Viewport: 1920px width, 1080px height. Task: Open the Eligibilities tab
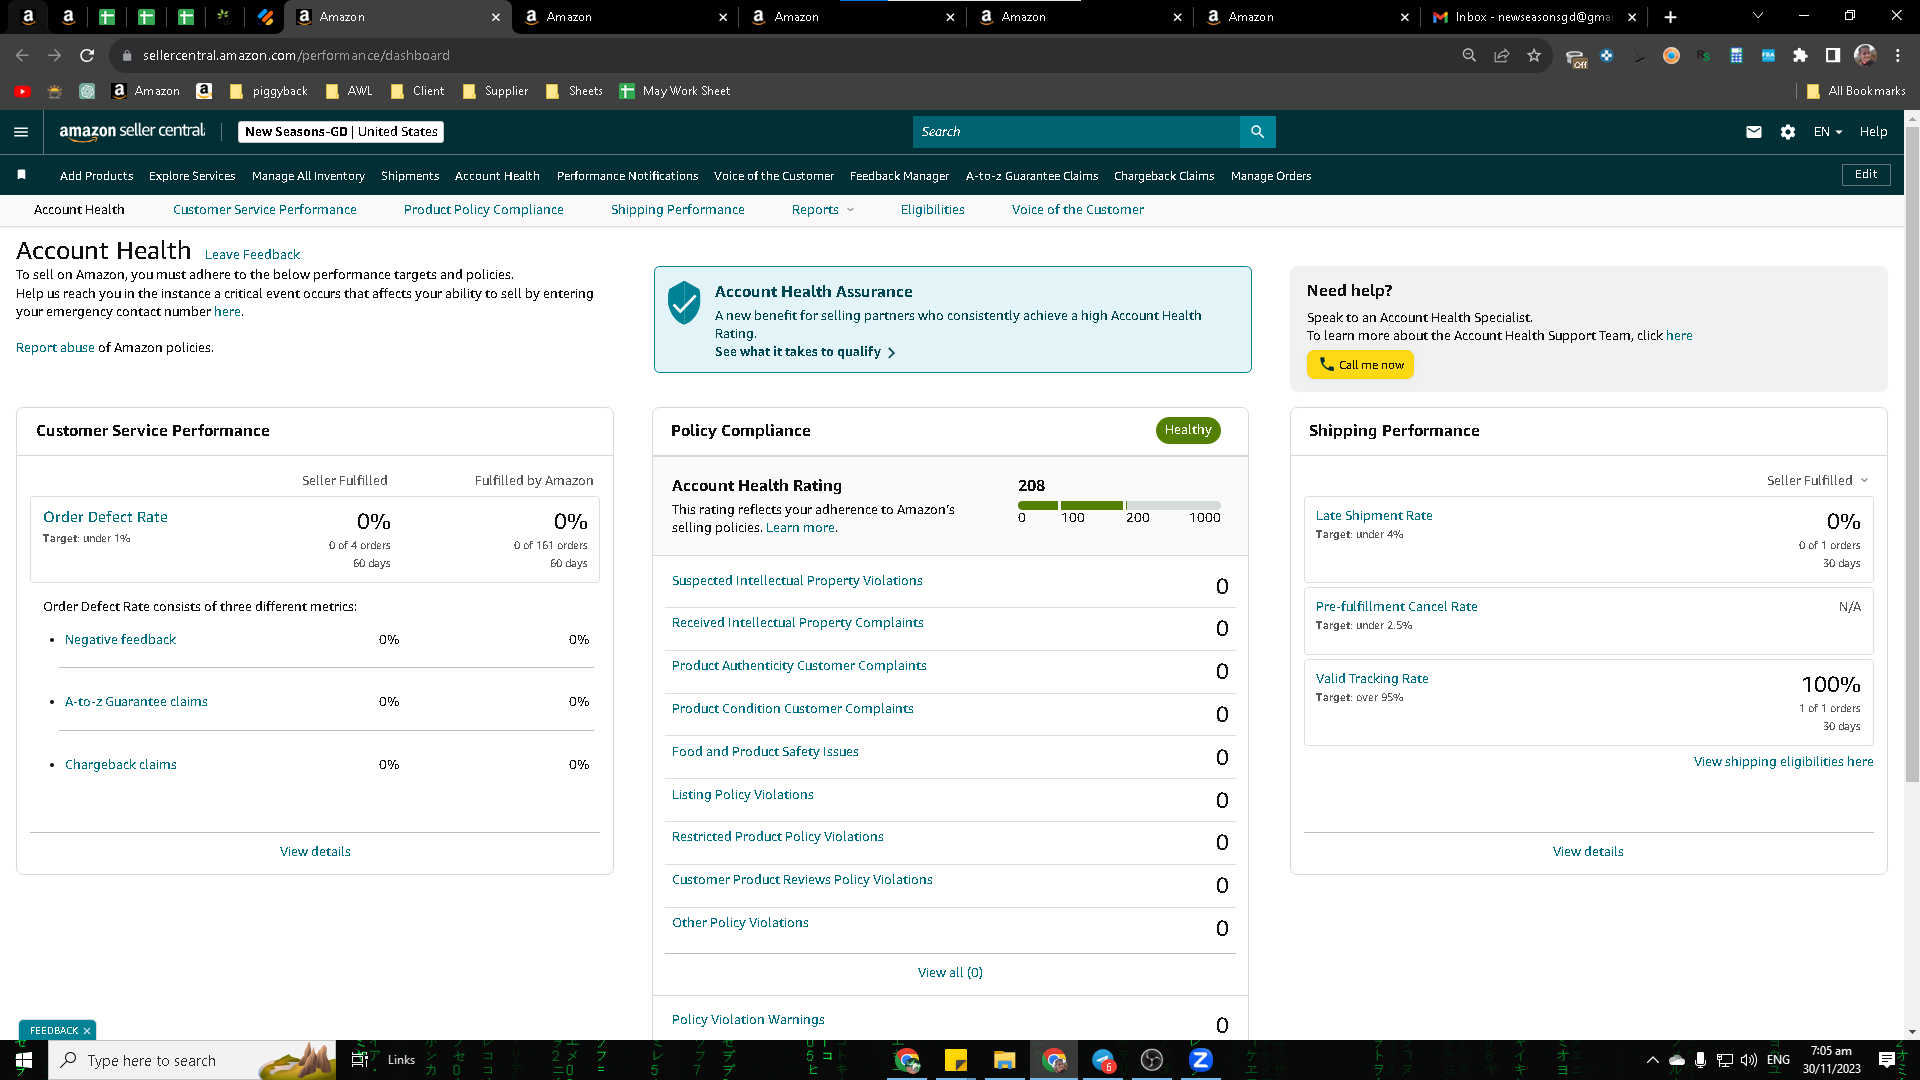(x=932, y=209)
